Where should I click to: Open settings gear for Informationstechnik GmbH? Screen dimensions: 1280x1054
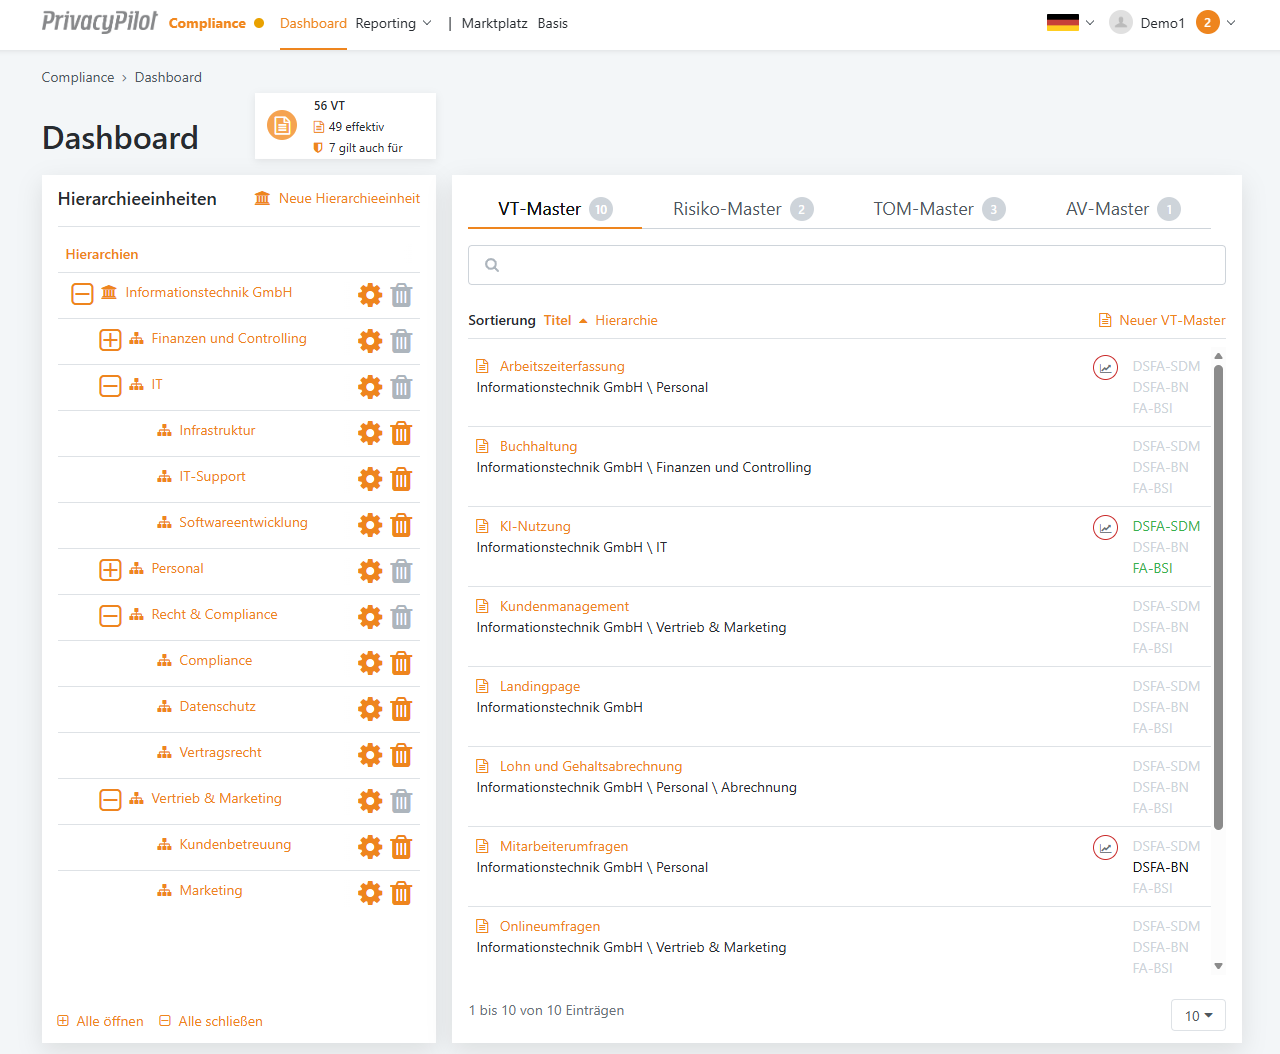pos(370,295)
